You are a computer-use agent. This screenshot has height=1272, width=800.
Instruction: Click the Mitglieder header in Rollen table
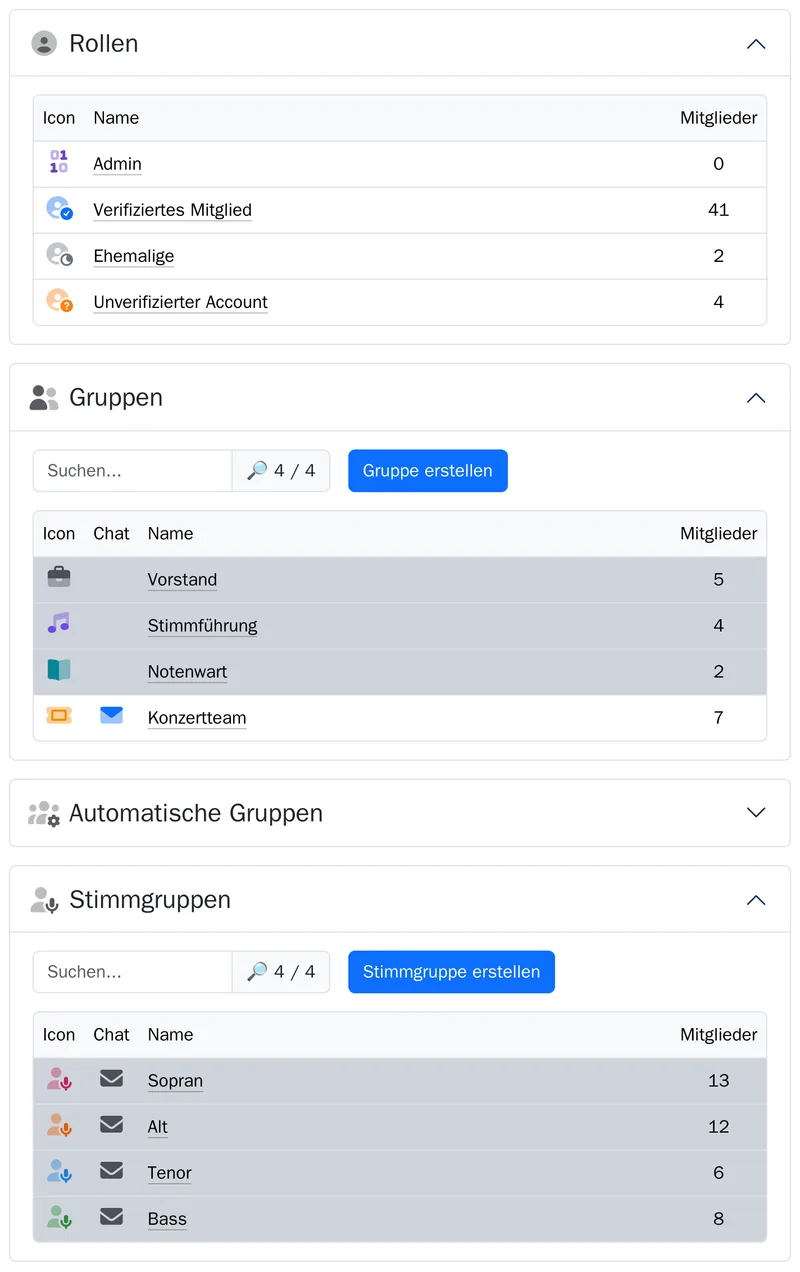tap(718, 118)
